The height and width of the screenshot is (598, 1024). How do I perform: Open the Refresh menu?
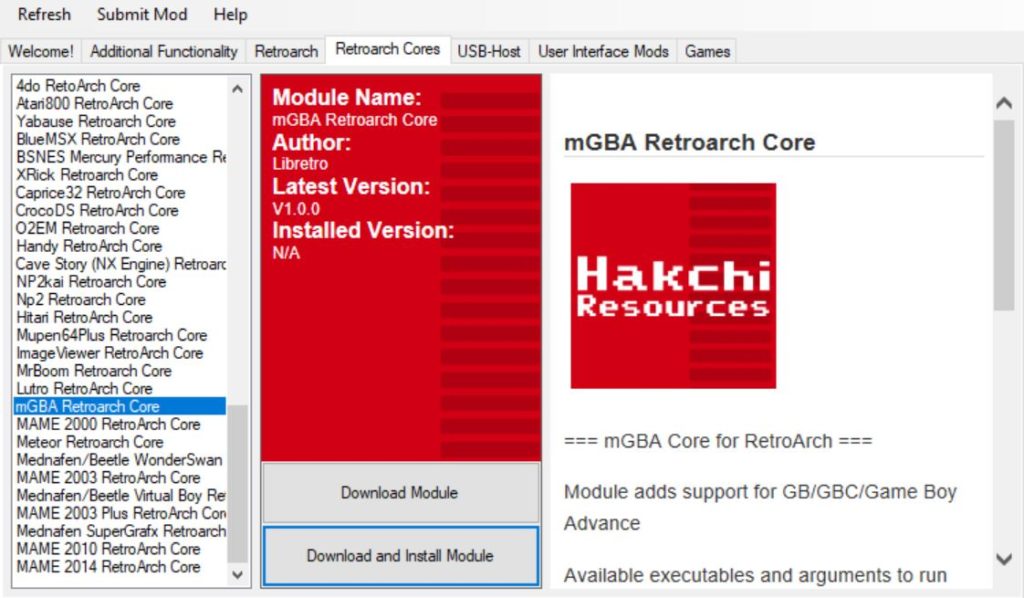click(44, 14)
